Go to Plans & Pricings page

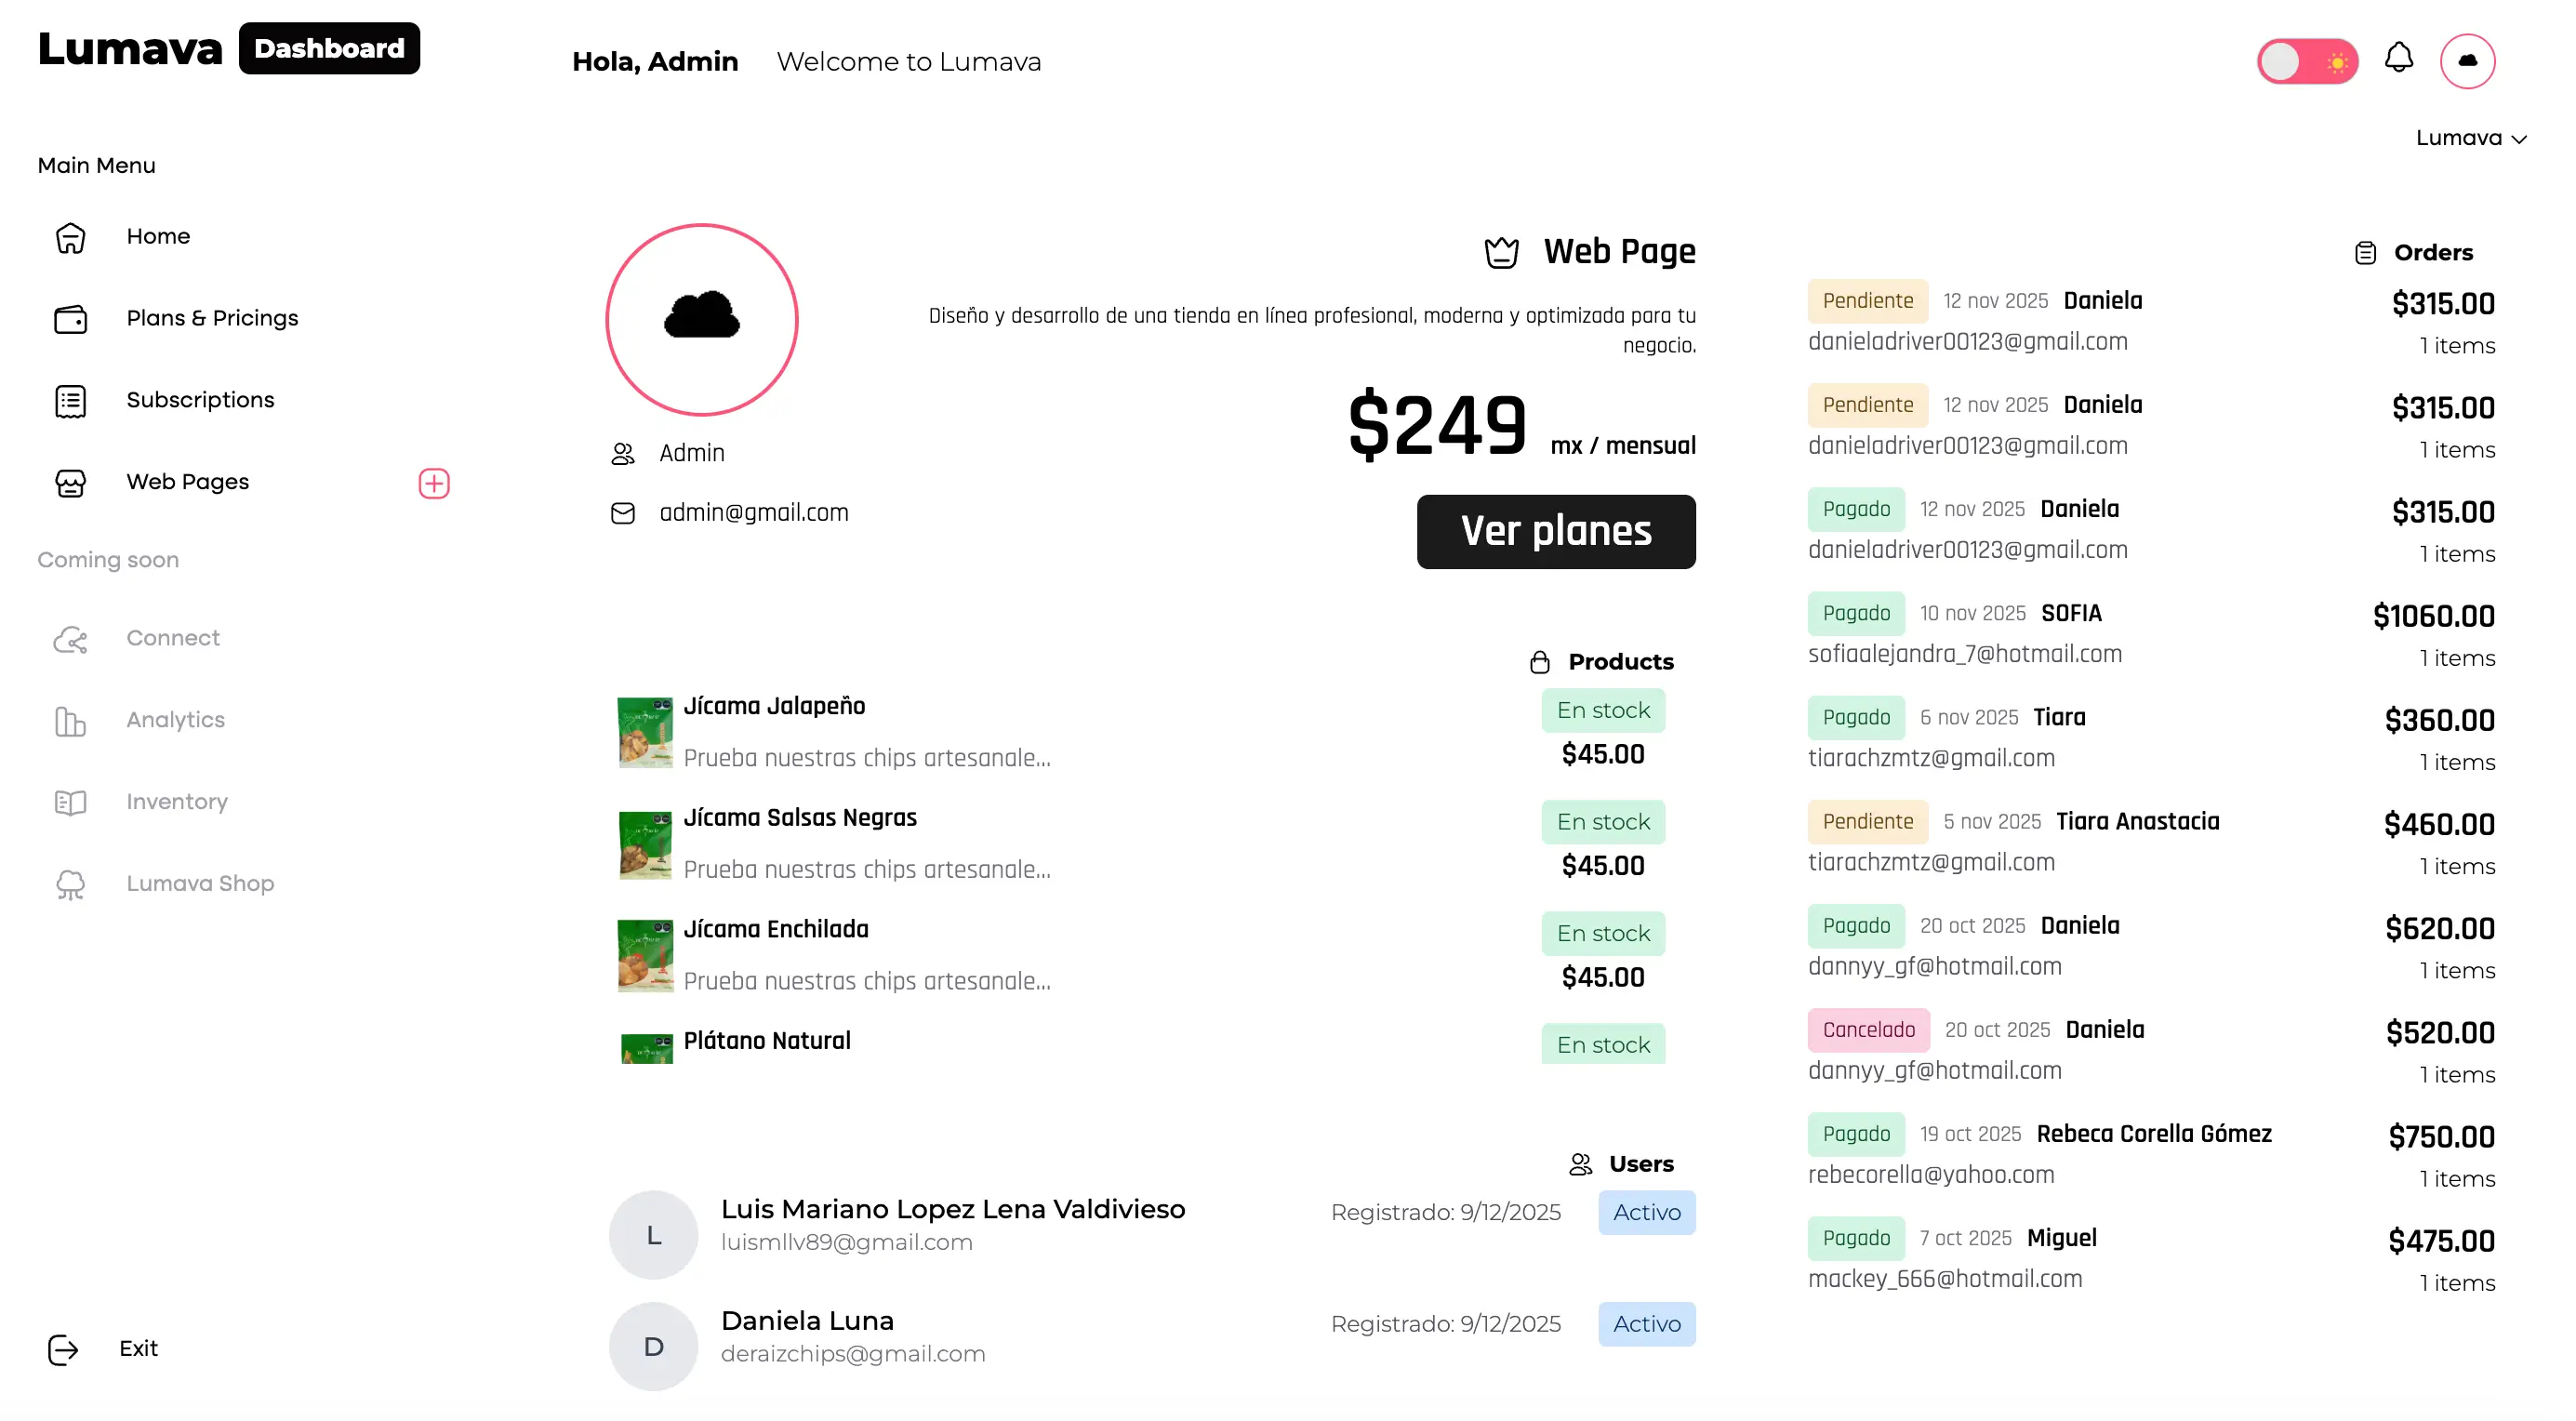[212, 318]
